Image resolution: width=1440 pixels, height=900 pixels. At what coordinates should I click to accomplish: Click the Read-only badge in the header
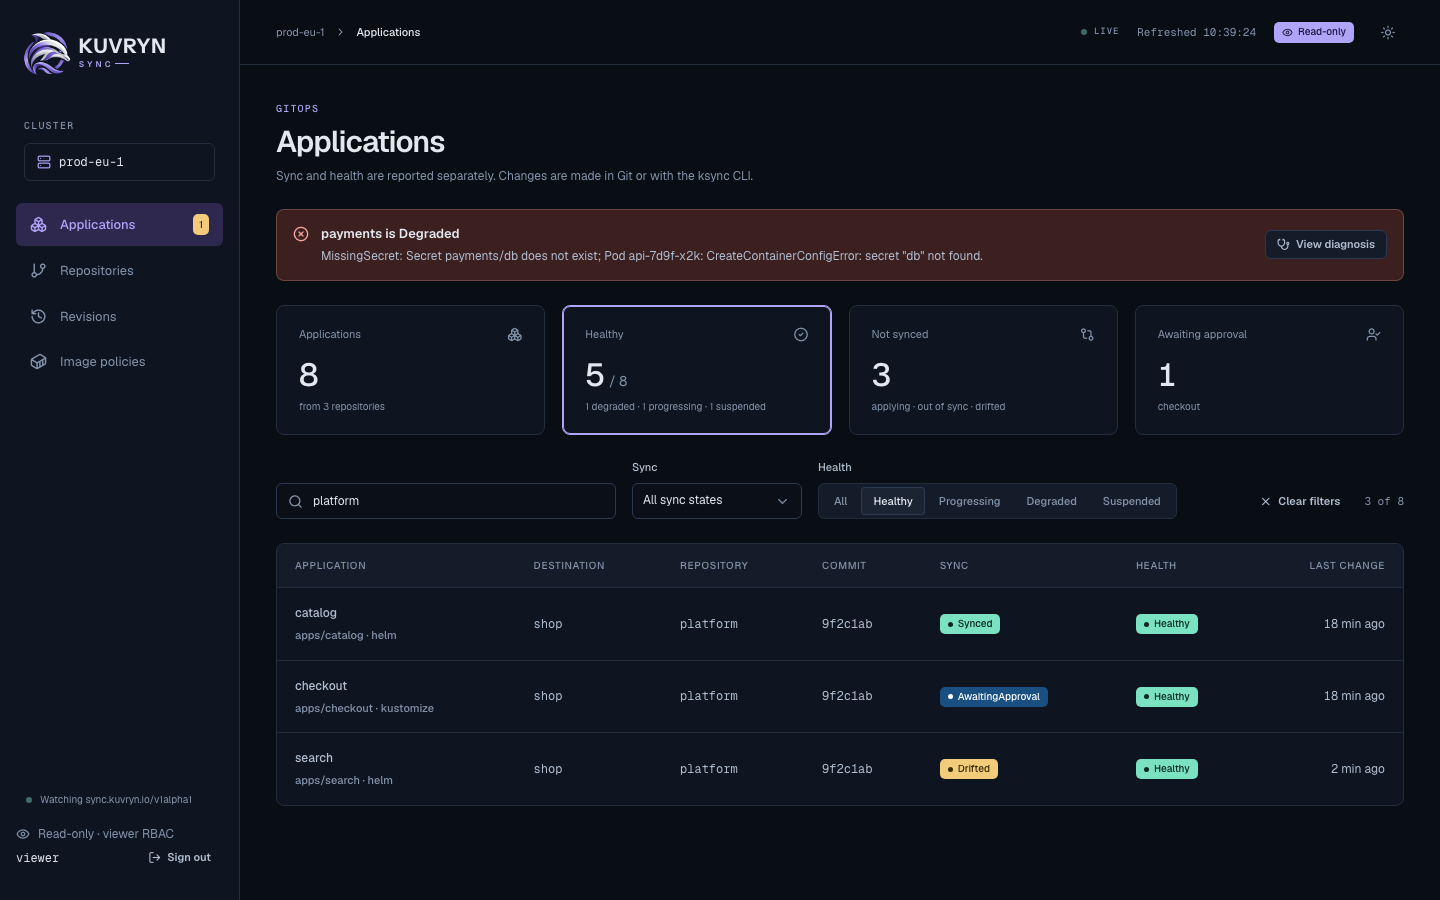pos(1314,32)
